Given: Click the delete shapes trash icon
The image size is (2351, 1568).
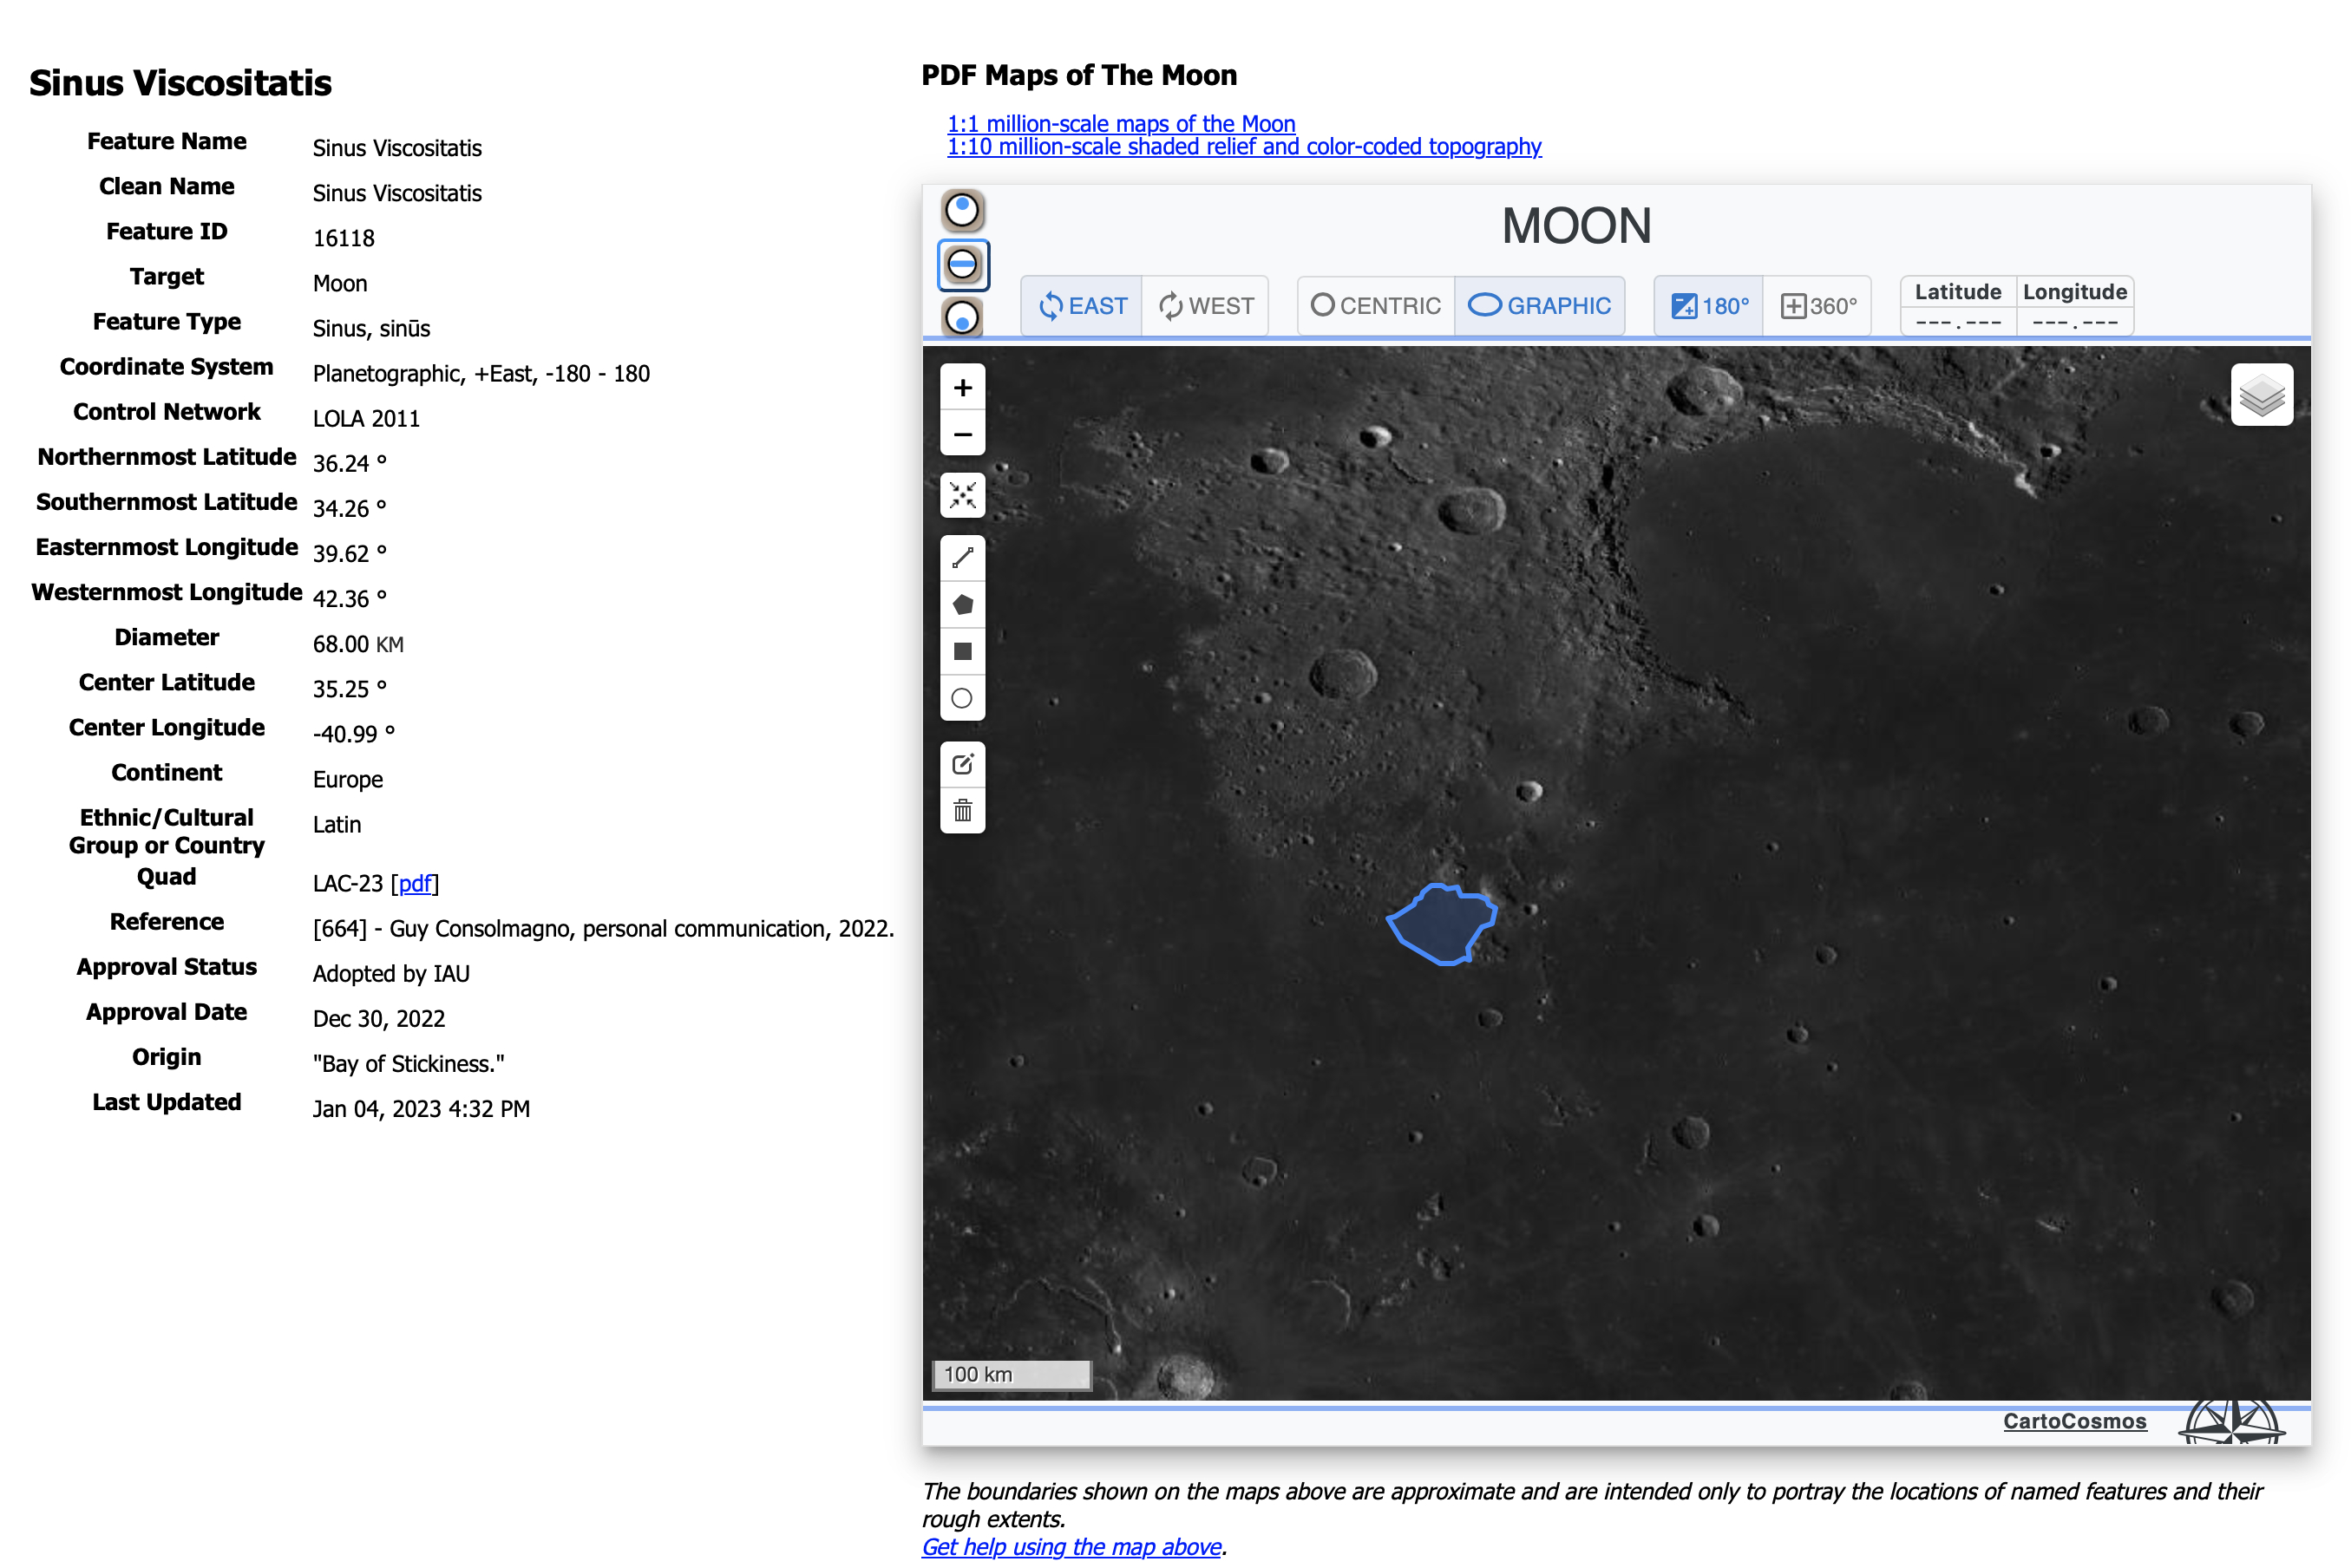Looking at the screenshot, I should point(962,811).
